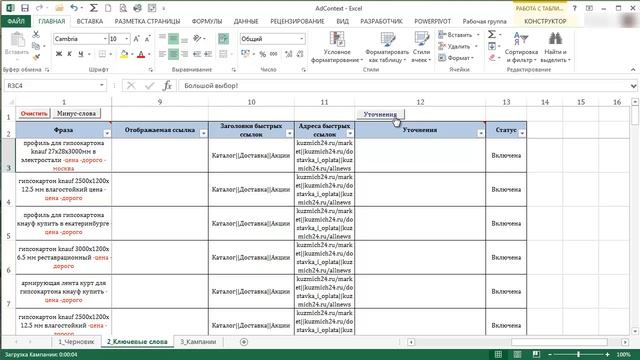Increase font size with the larger A icon
The image size is (640, 360).
click(137, 39)
